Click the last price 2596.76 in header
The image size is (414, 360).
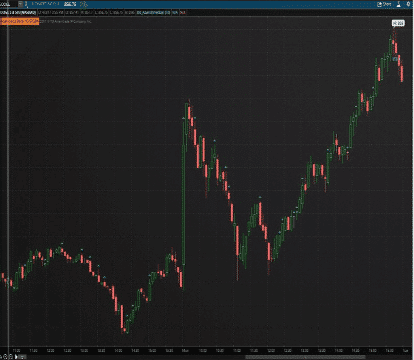70,4
